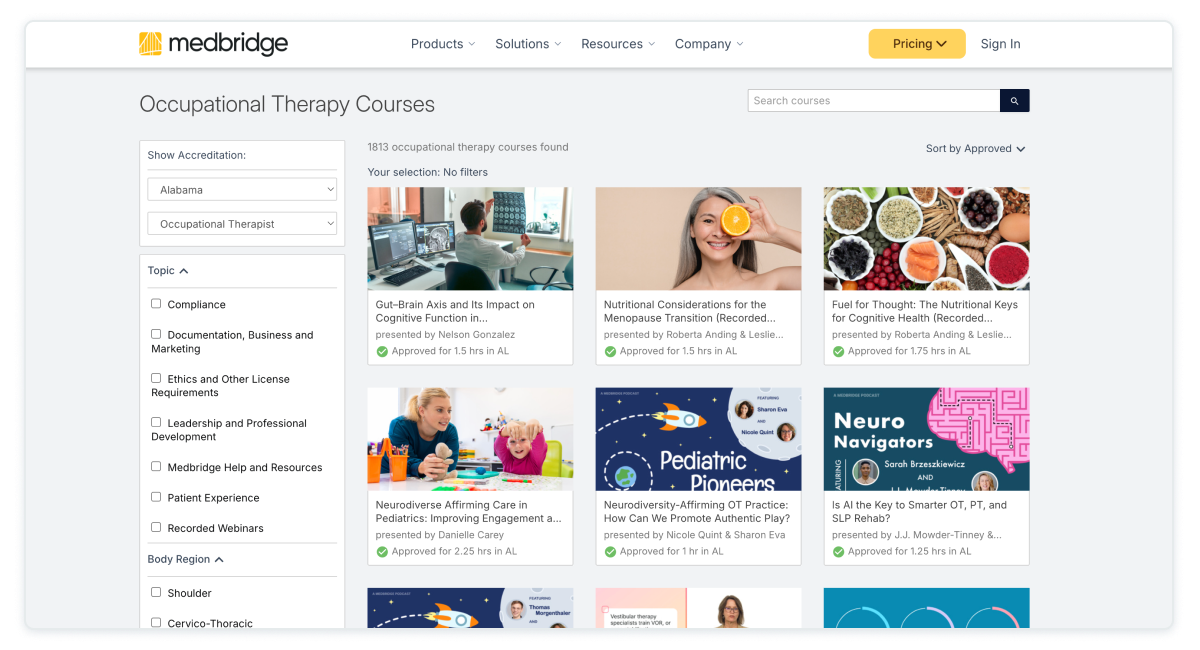Click the search magnifier icon button

(x=1015, y=101)
